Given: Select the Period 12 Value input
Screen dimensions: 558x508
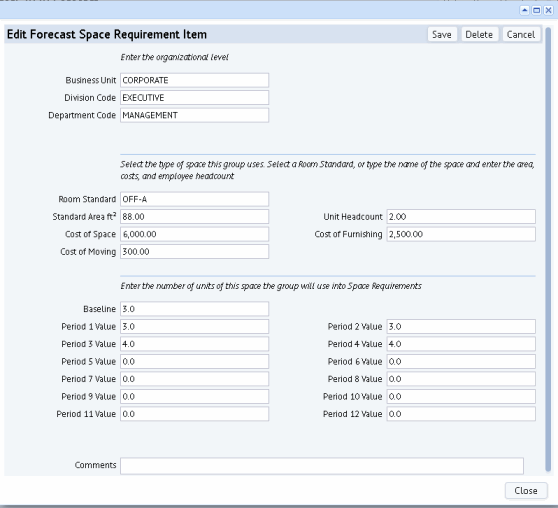Looking at the screenshot, I should click(461, 414).
